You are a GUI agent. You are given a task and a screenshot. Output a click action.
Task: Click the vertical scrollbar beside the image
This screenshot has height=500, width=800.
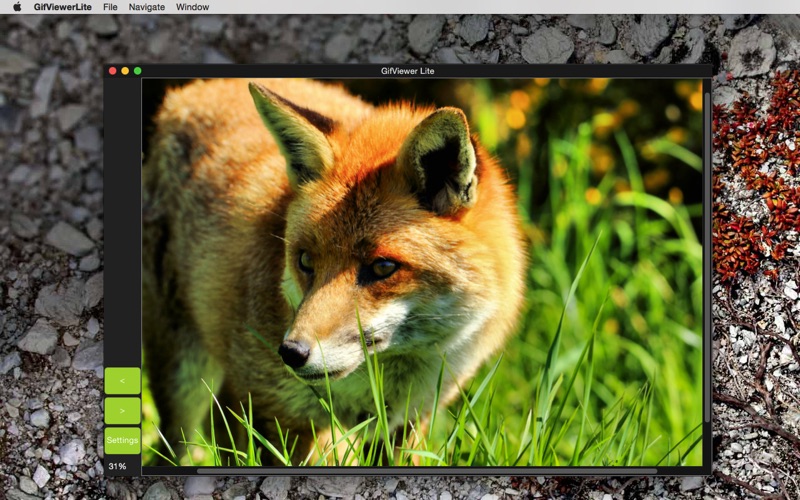point(707,257)
